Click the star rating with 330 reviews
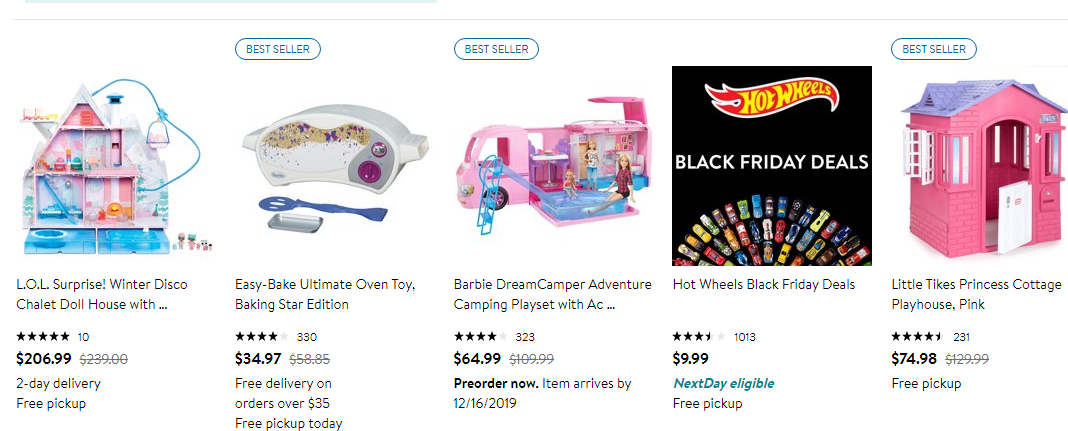 pos(262,337)
